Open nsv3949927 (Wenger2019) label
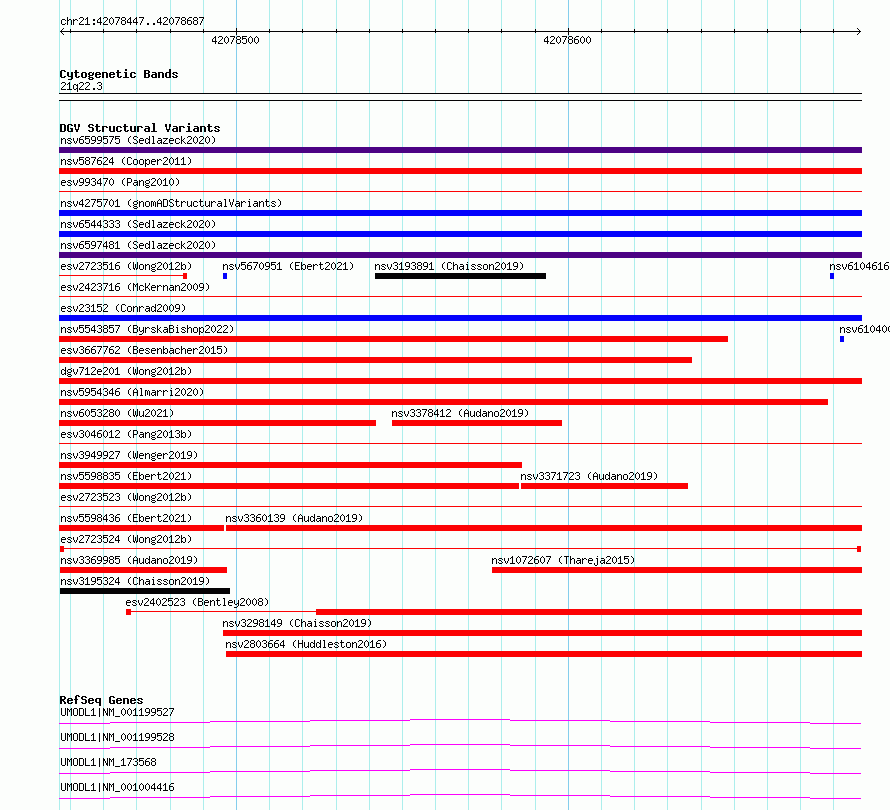This screenshot has height=810, width=890. 129,455
